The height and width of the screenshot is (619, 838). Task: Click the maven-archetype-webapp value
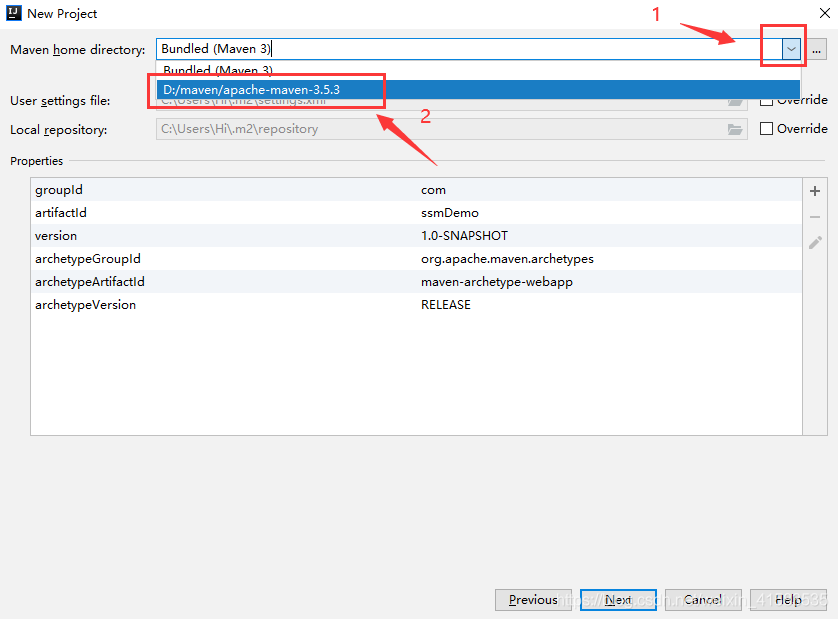click(497, 282)
